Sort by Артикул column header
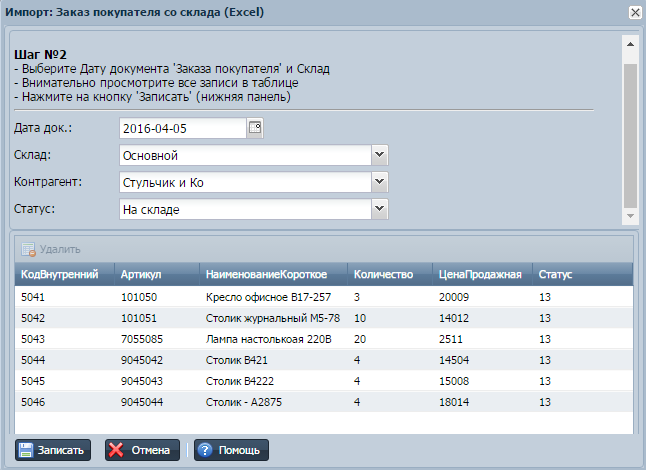The width and height of the screenshot is (646, 470). click(x=157, y=274)
